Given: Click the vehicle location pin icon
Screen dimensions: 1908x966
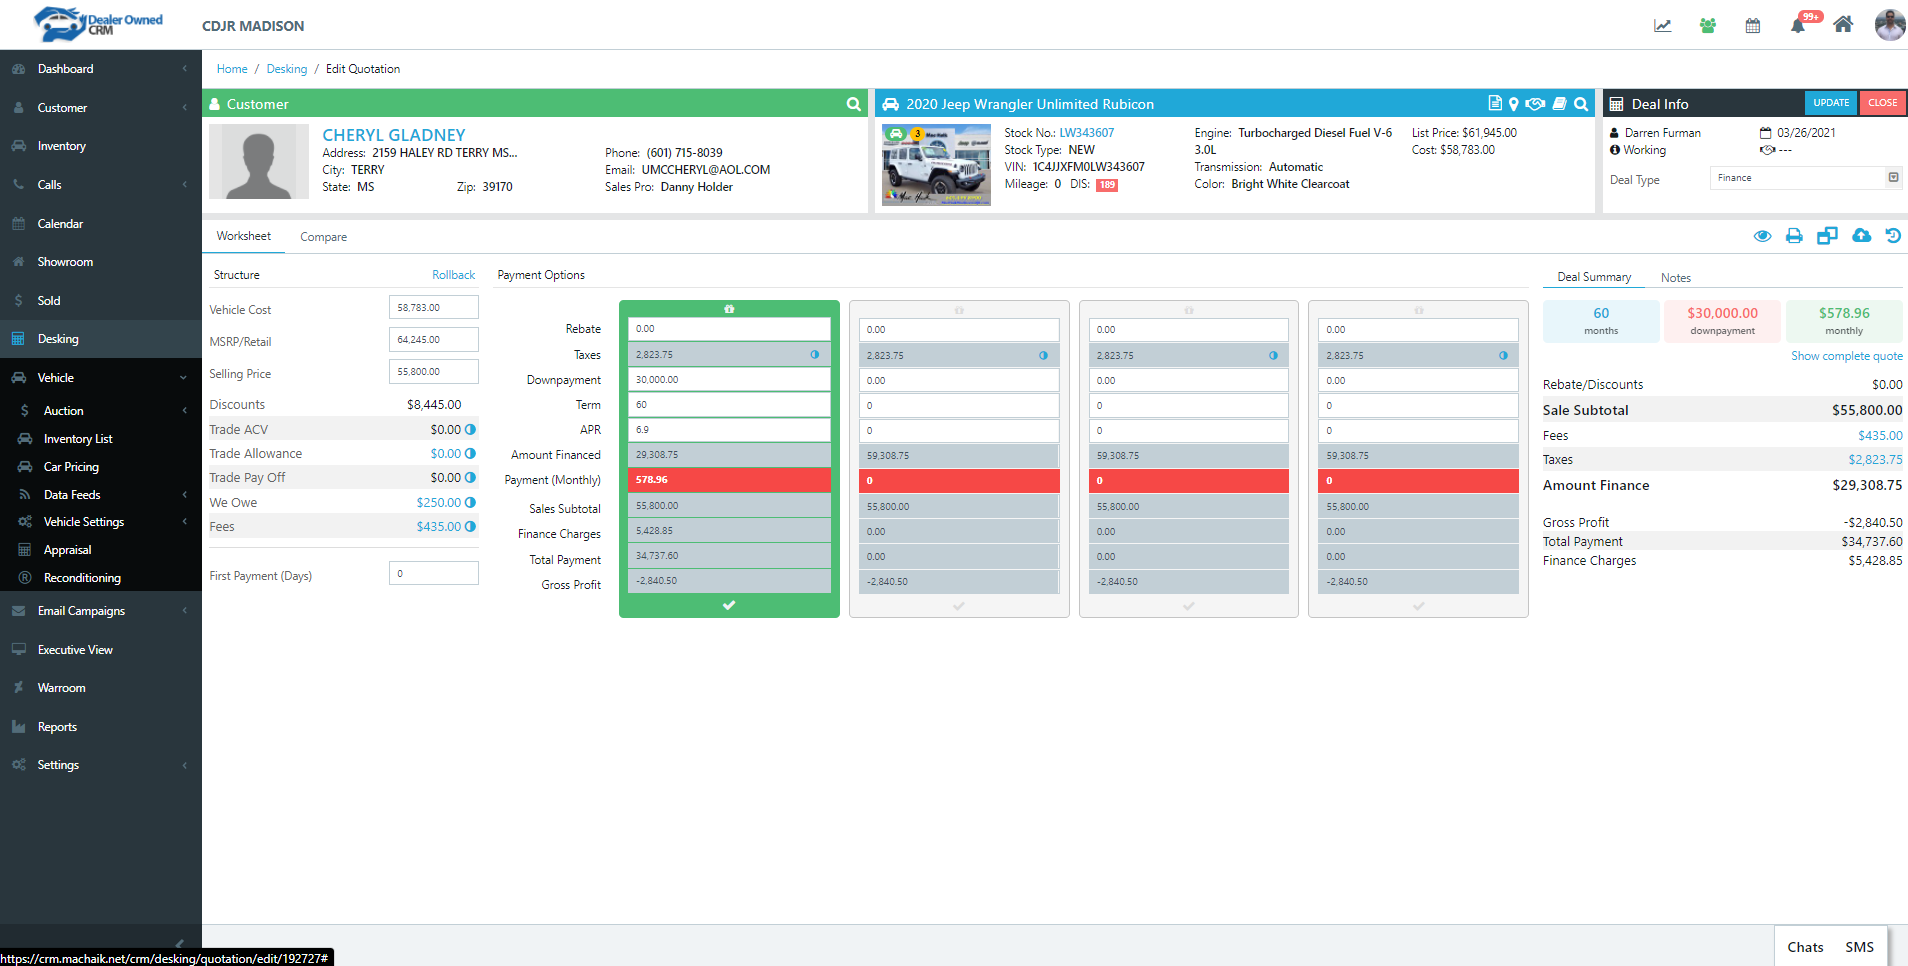Looking at the screenshot, I should (x=1514, y=104).
